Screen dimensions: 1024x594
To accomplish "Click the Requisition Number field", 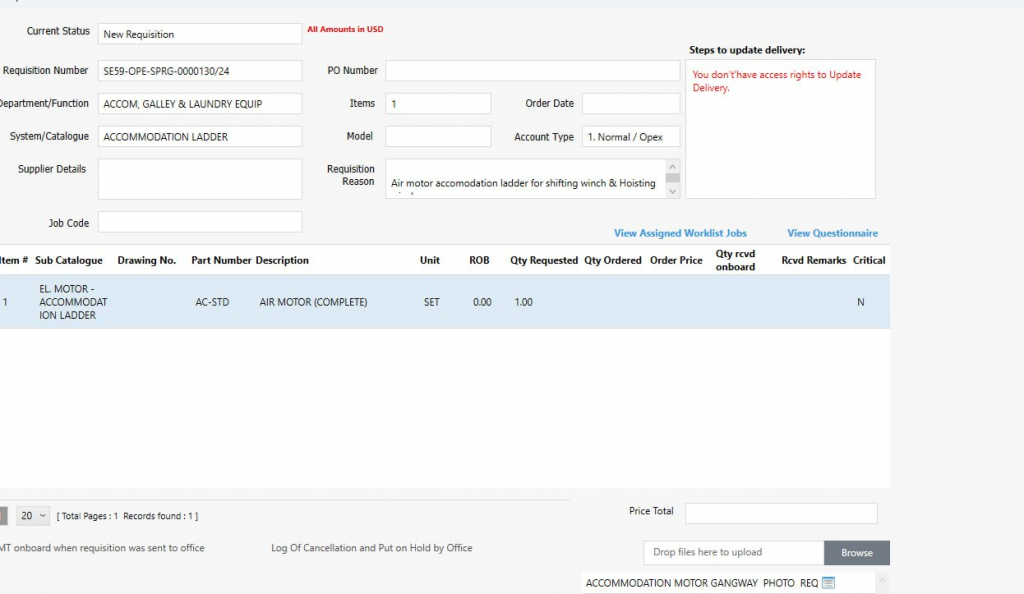I will tap(200, 71).
